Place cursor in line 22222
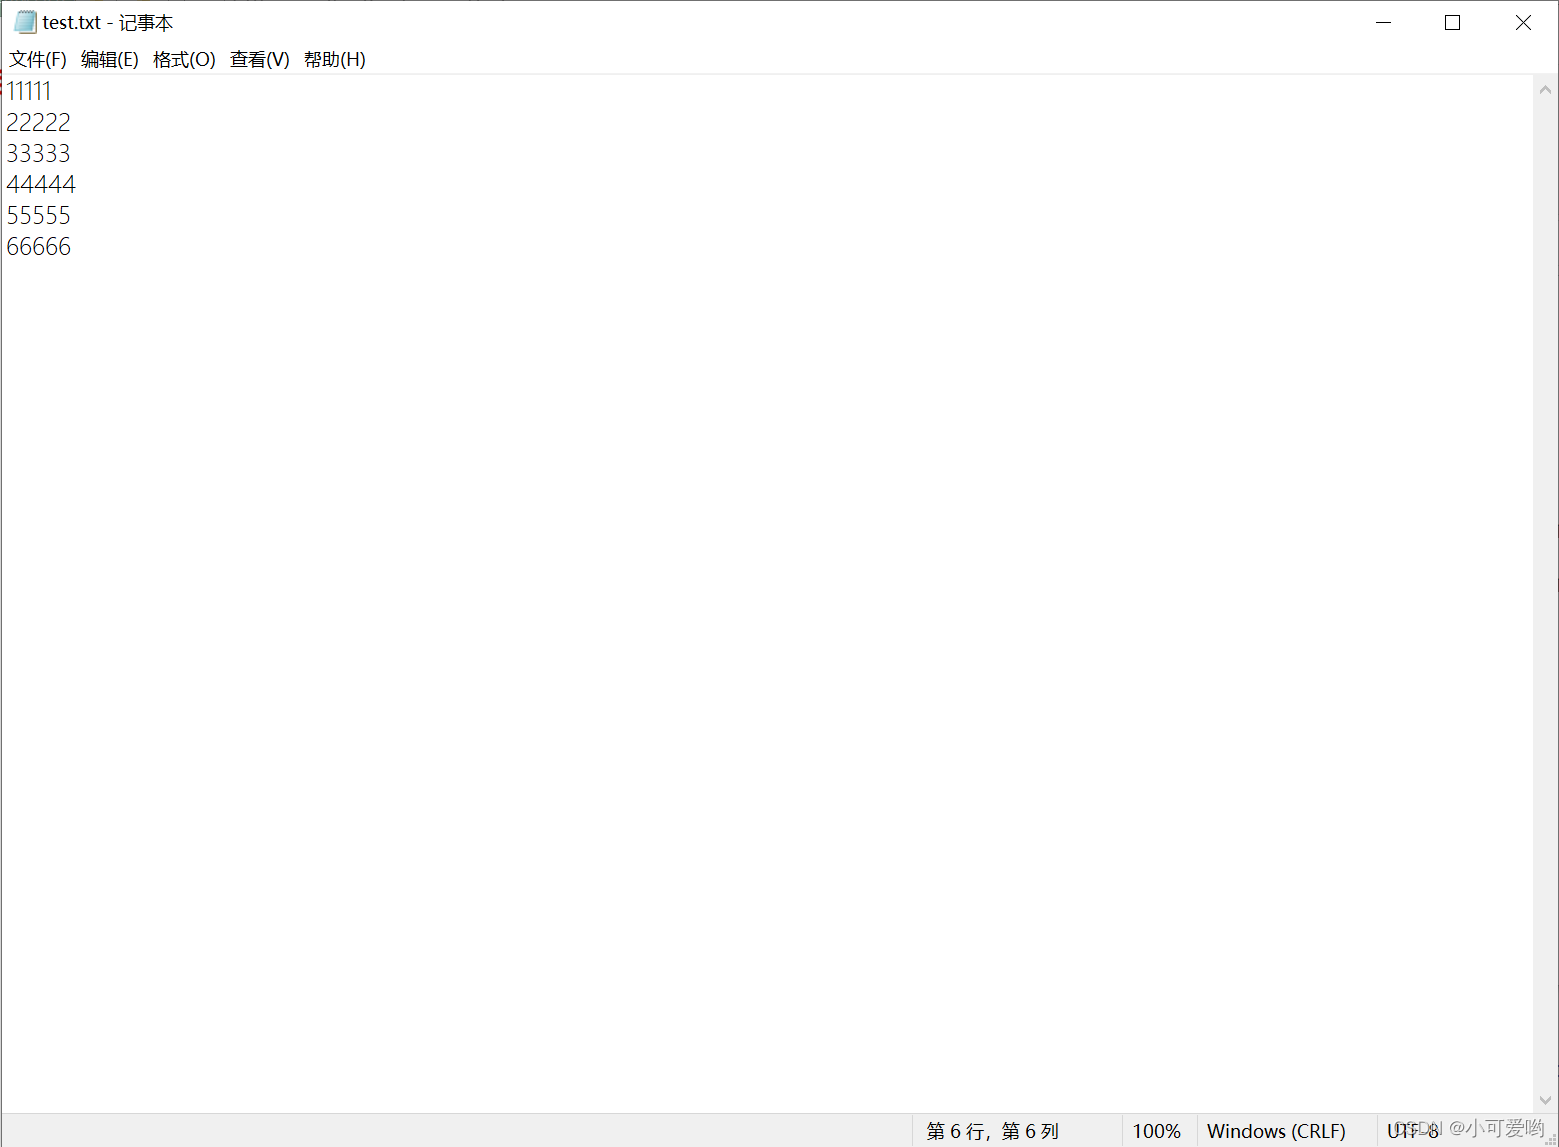This screenshot has height=1147, width=1559. point(39,122)
